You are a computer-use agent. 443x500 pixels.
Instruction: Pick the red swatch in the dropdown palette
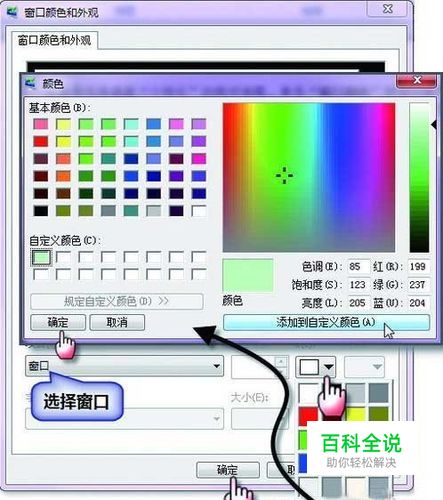click(308, 415)
